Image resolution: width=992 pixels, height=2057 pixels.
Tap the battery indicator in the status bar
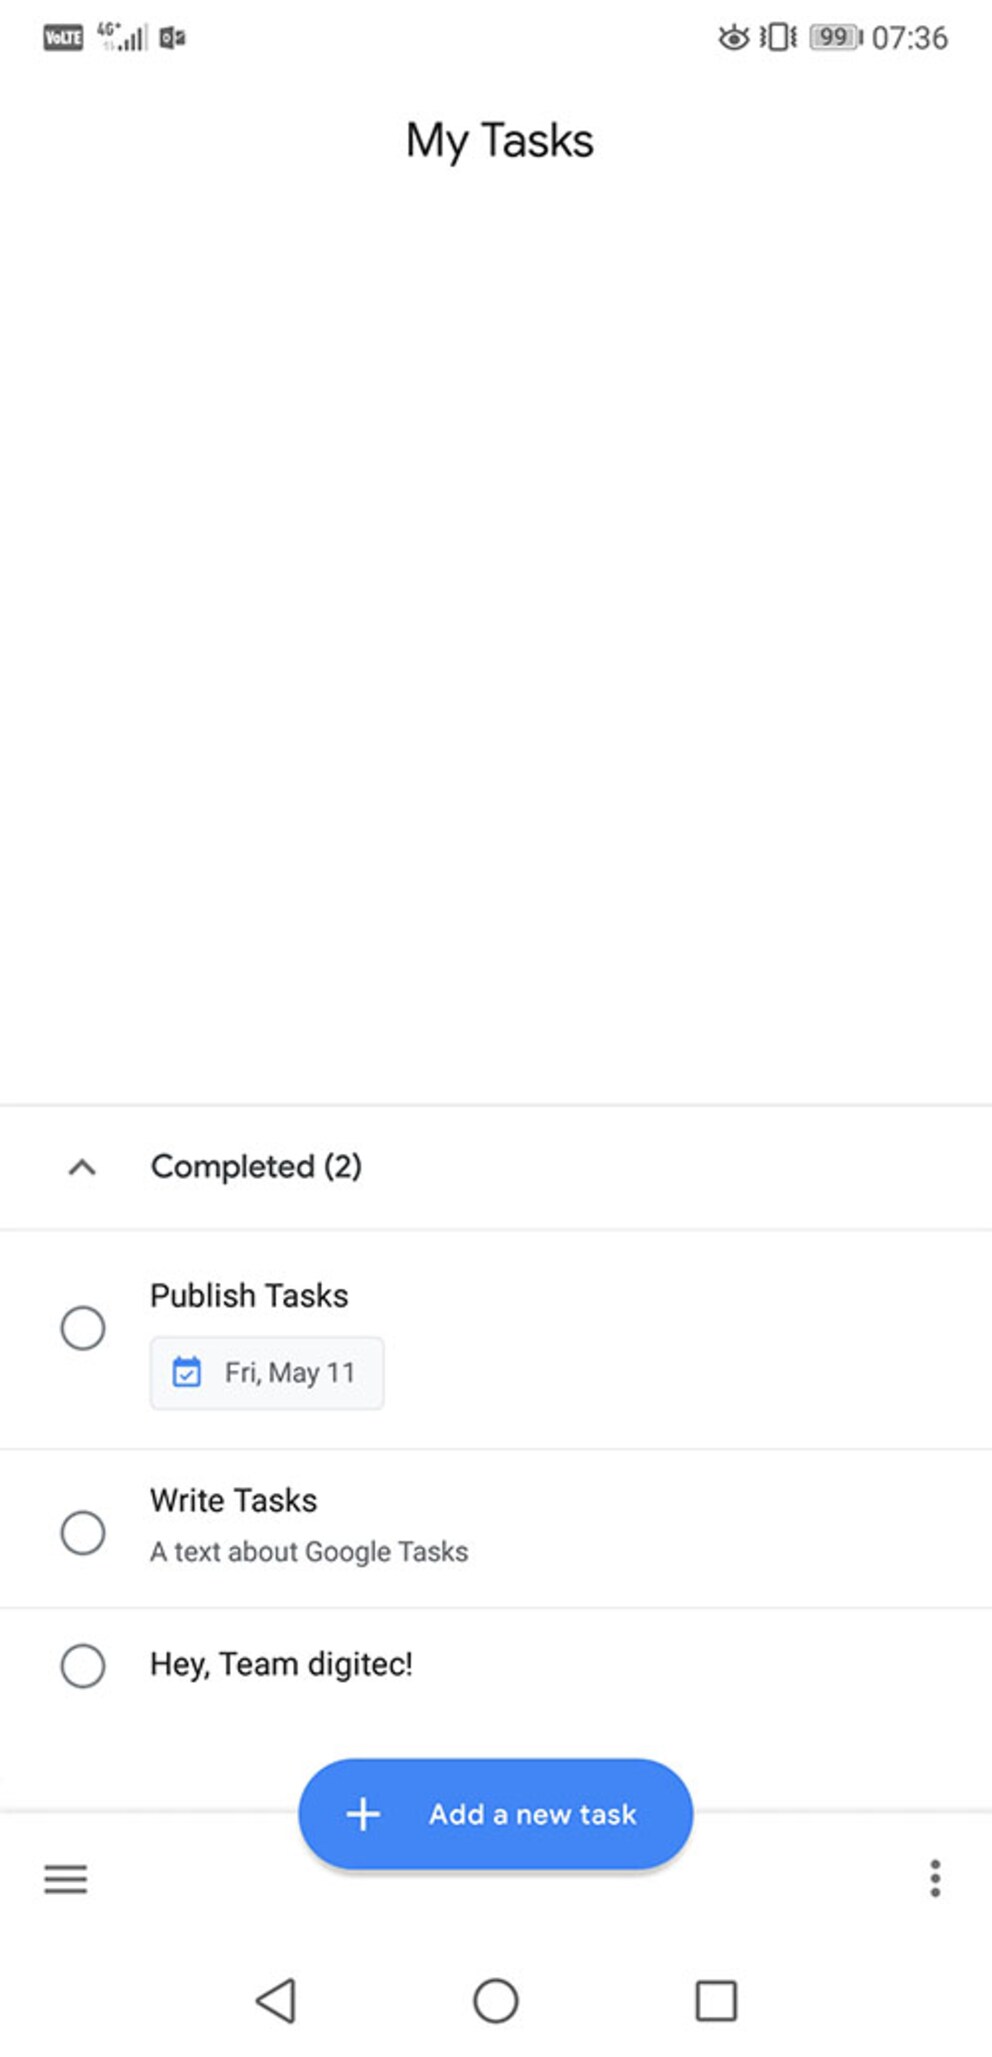pyautogui.click(x=836, y=37)
